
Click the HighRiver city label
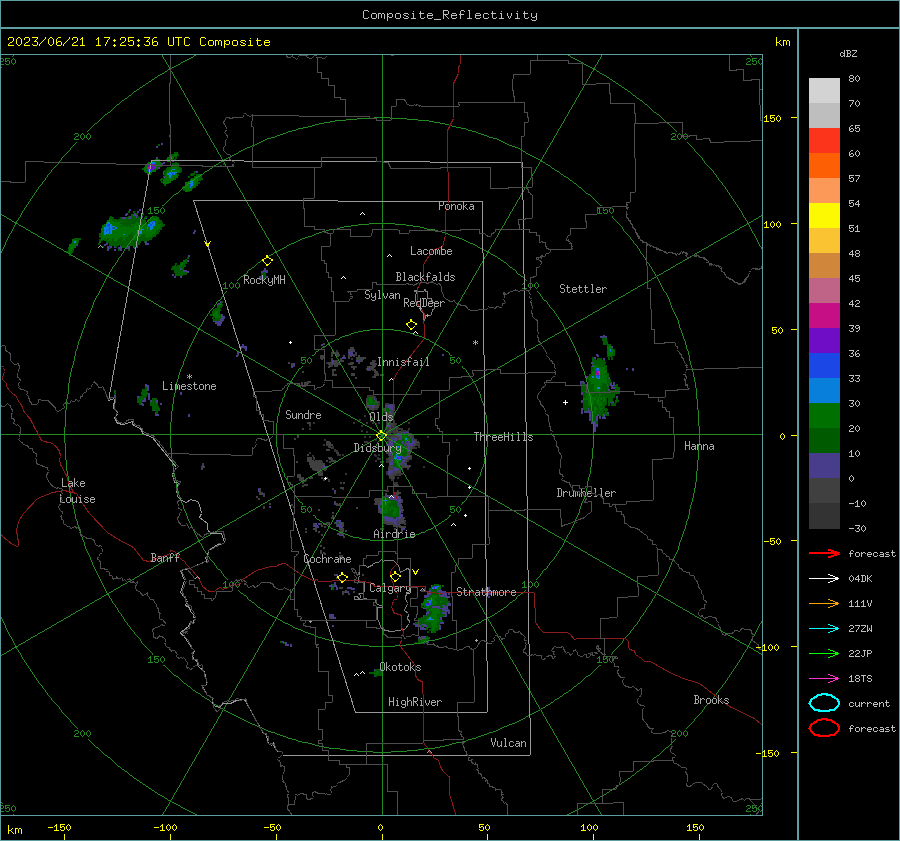pyautogui.click(x=415, y=702)
